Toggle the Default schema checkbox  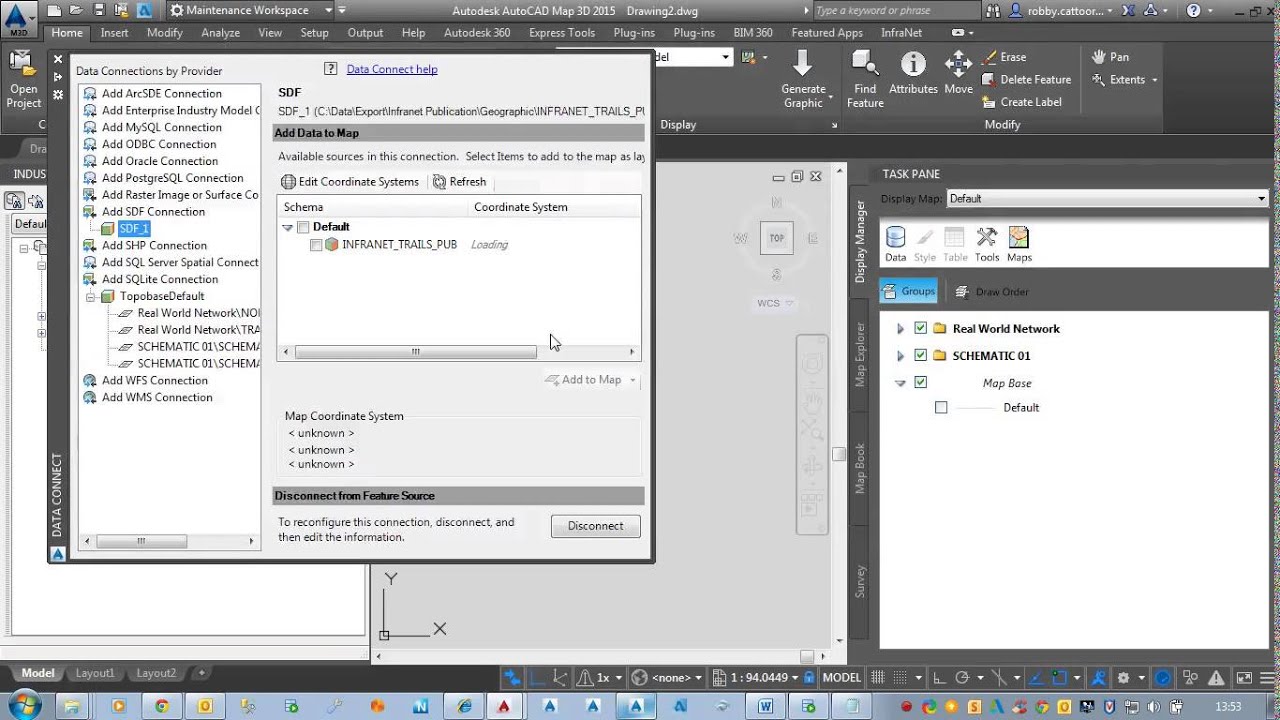(x=303, y=227)
